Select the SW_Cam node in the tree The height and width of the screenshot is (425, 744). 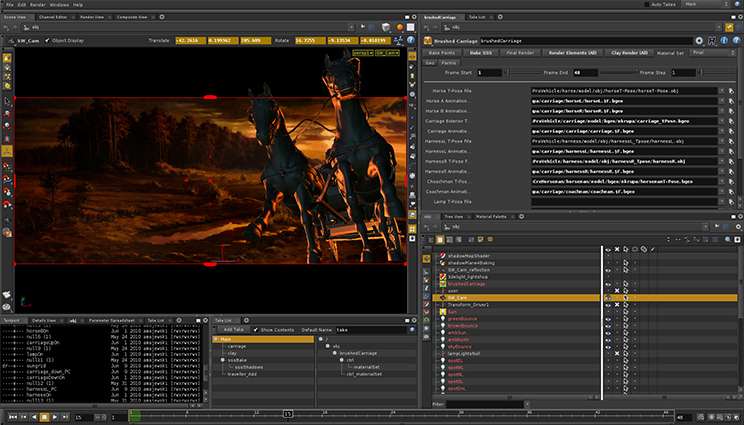point(457,298)
